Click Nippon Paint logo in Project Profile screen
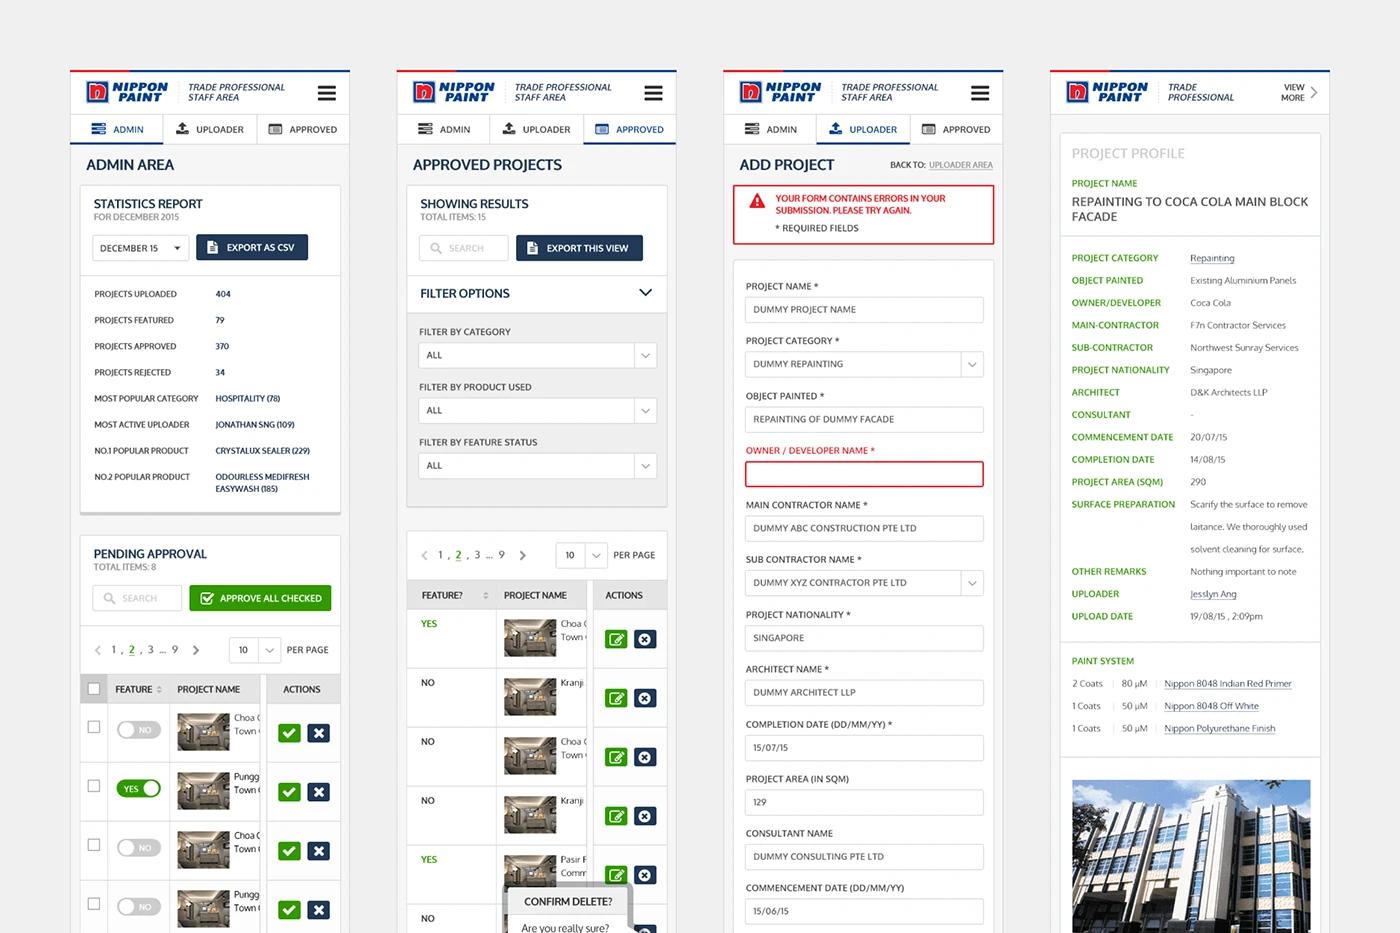1400x933 pixels. (x=1107, y=92)
